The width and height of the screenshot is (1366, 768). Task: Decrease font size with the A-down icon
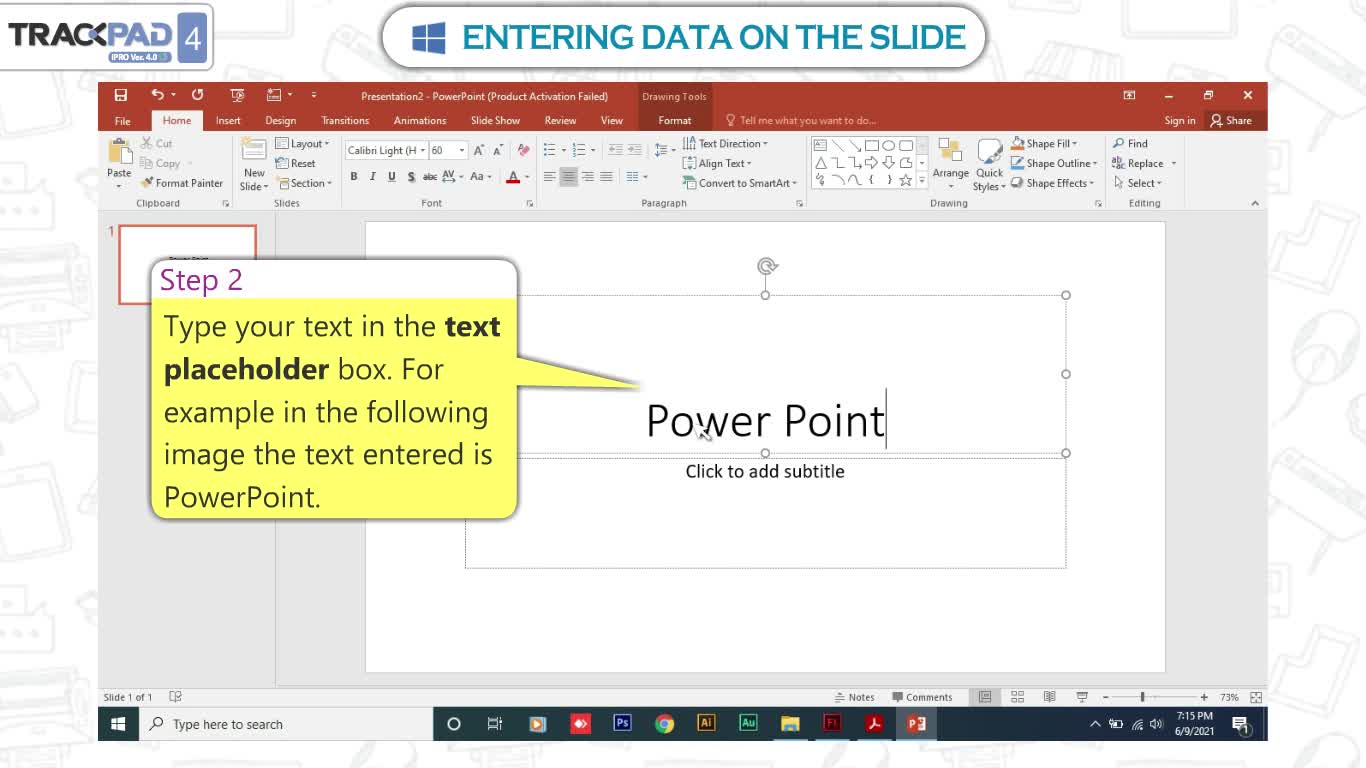pos(498,150)
